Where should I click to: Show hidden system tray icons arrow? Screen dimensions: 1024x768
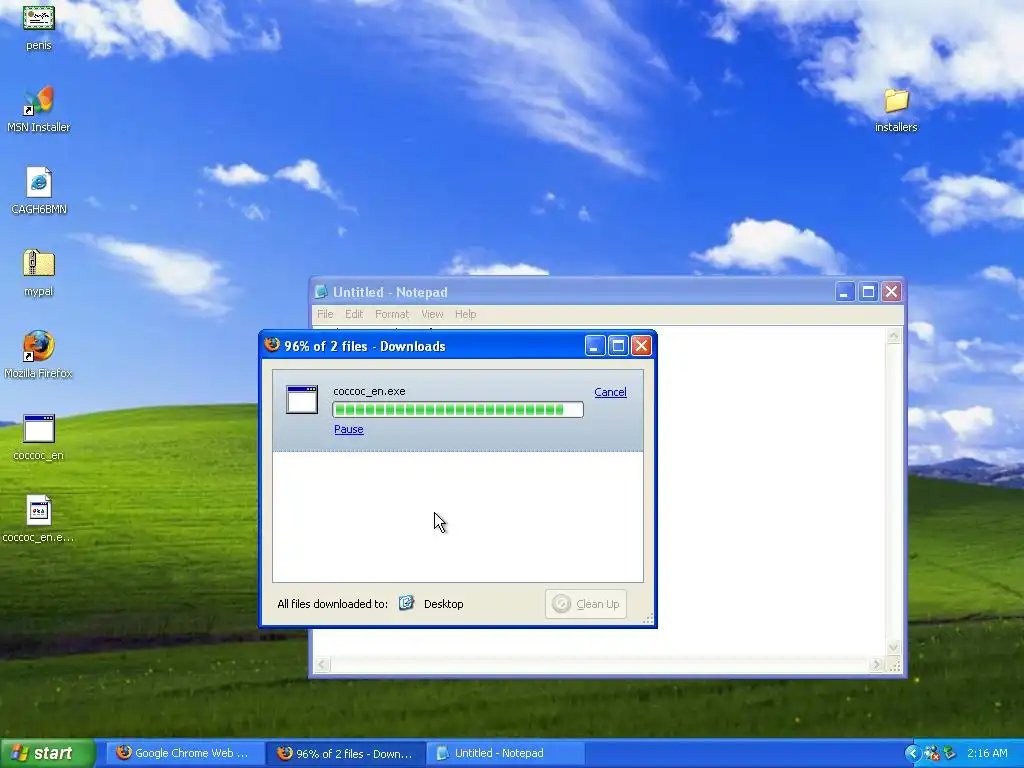click(912, 754)
